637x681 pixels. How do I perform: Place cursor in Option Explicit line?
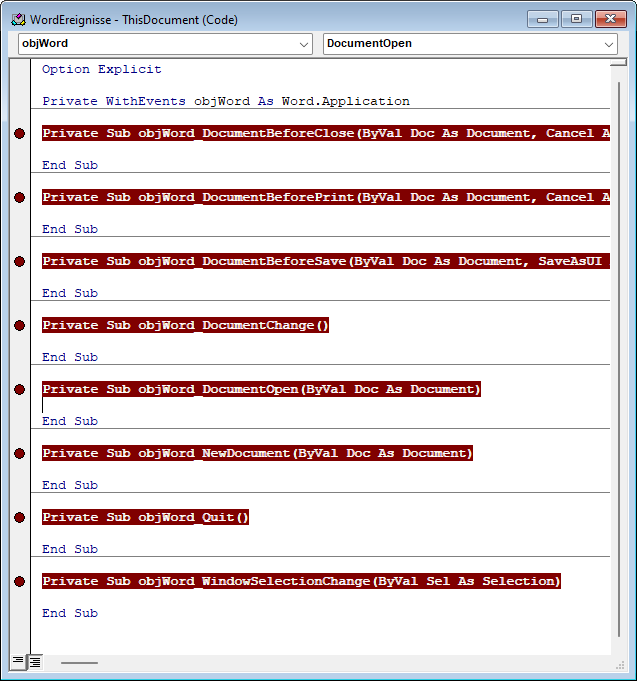102,70
